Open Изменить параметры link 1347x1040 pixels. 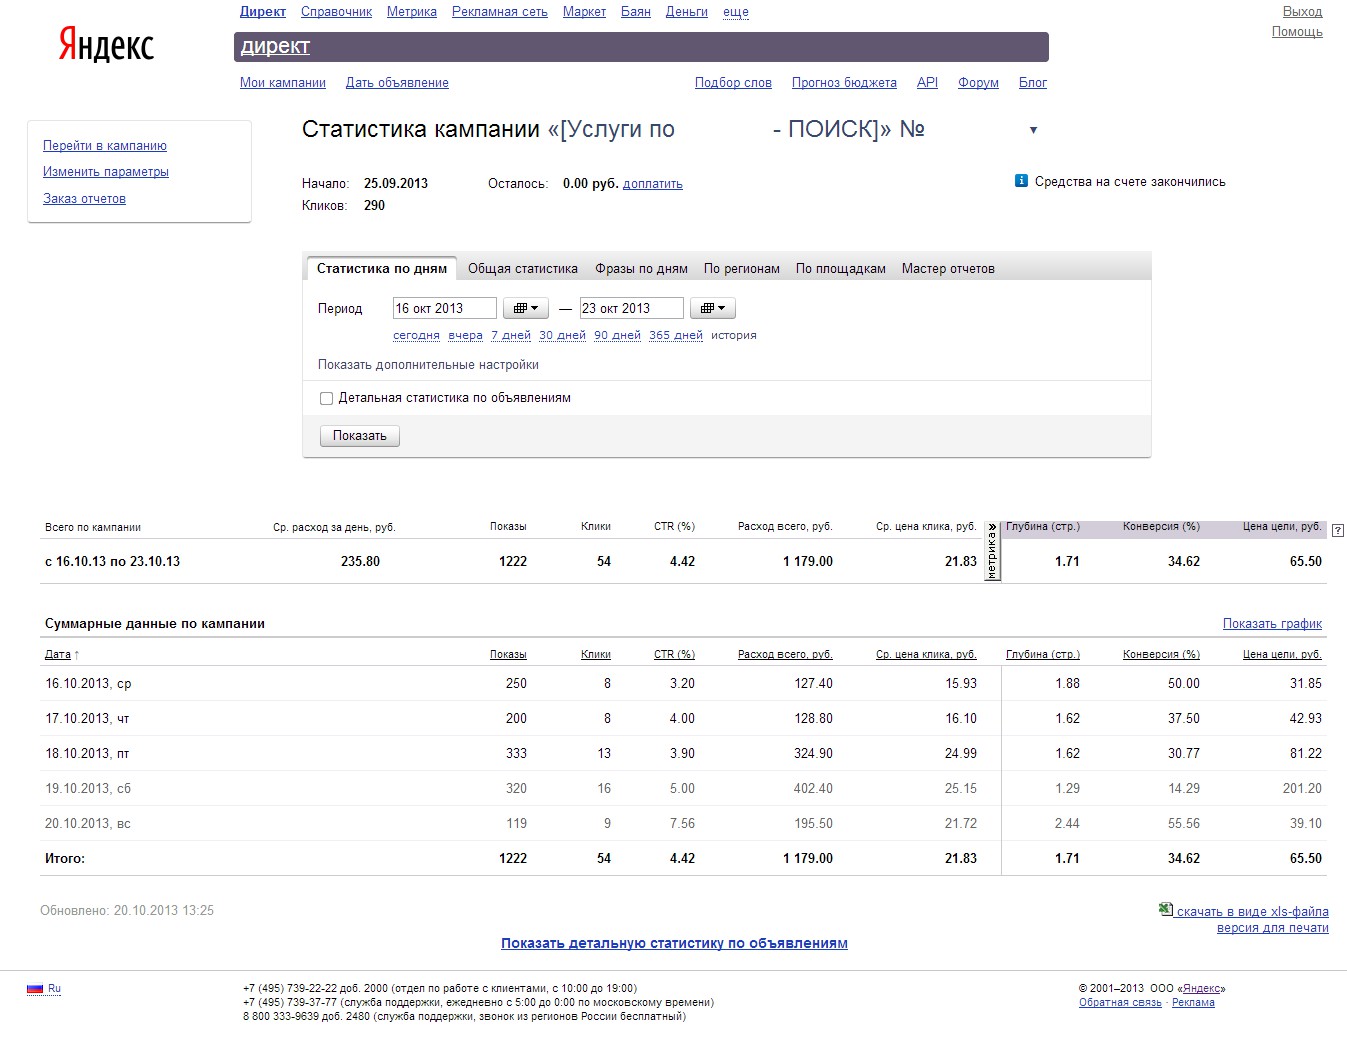[x=106, y=172]
